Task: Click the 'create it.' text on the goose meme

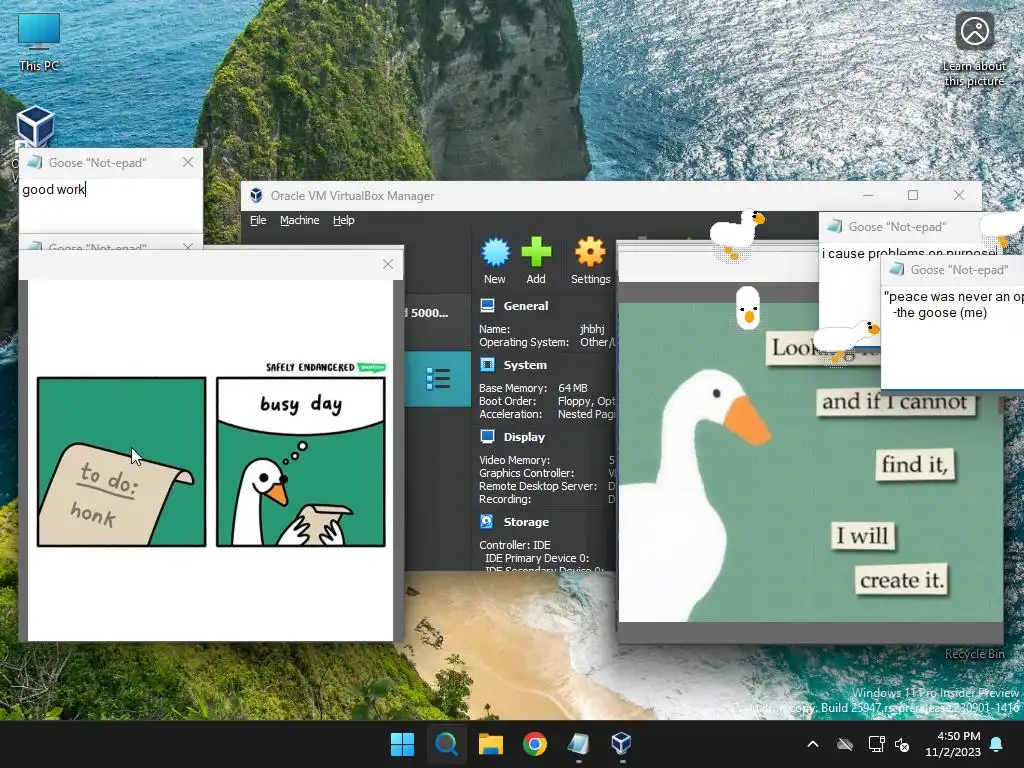Action: 902,580
